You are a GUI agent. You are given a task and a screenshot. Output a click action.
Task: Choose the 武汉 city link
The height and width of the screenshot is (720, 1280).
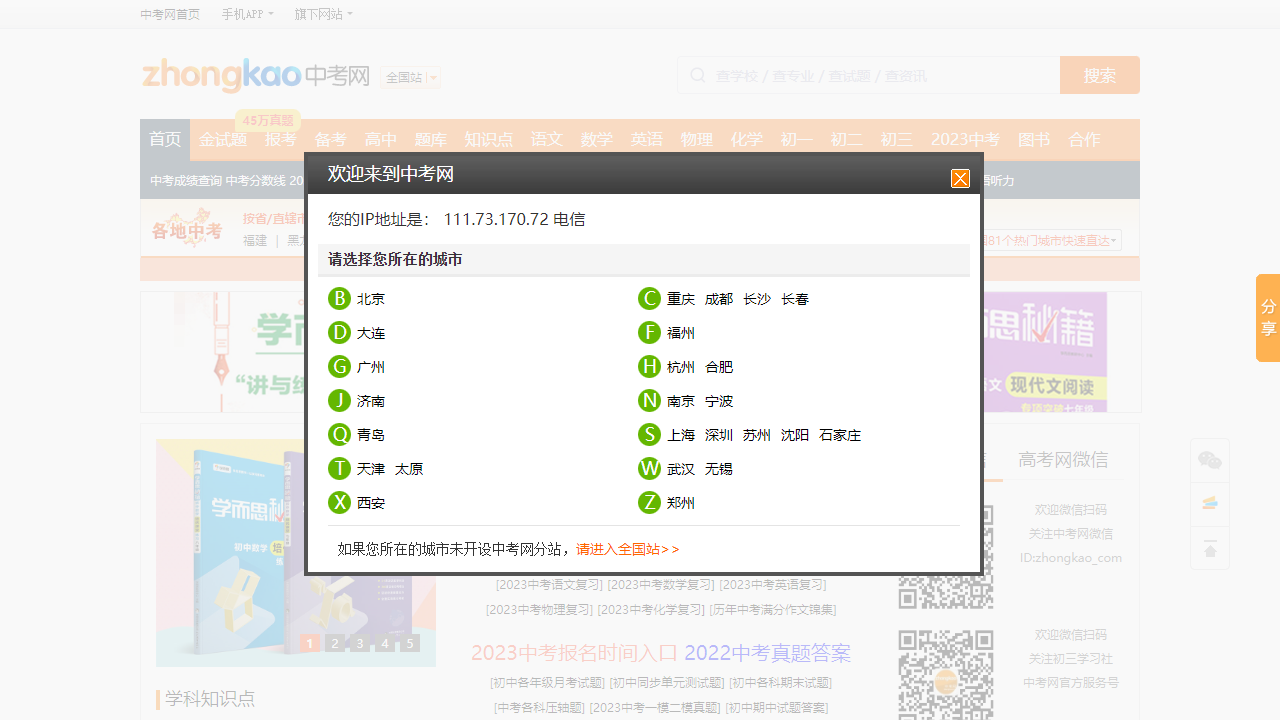point(681,469)
